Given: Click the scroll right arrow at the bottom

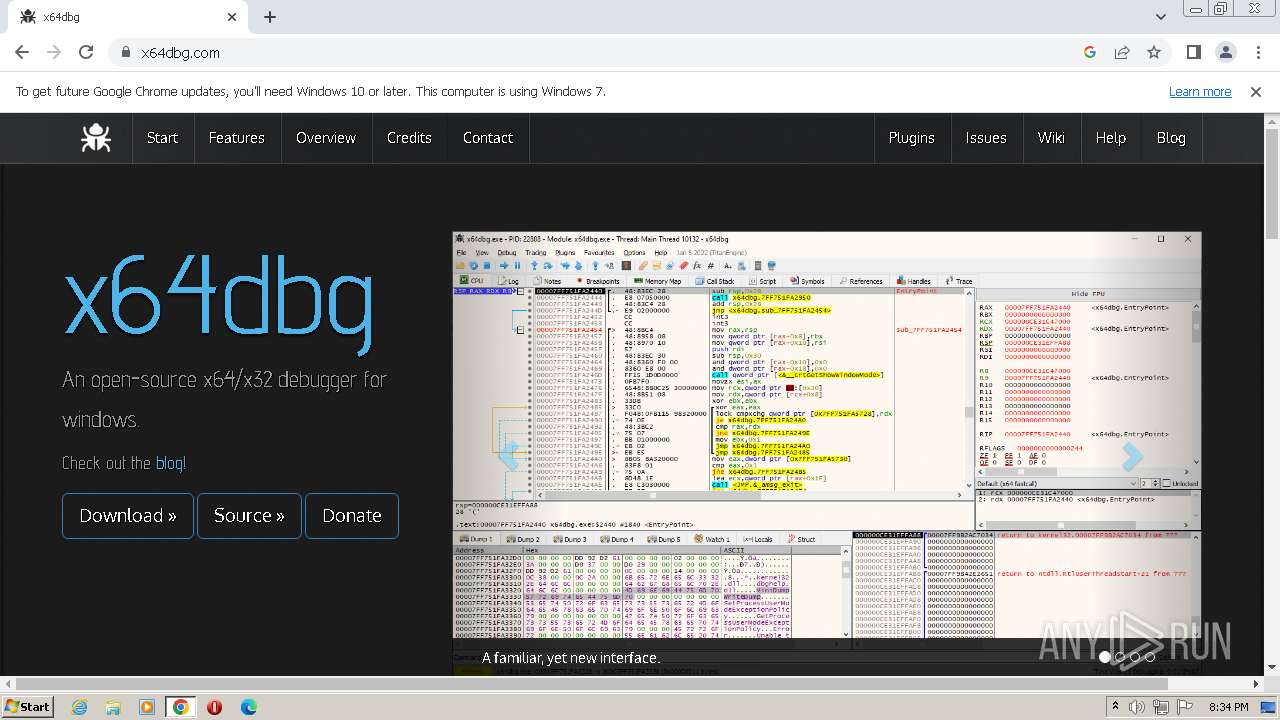Looking at the screenshot, I should click(1256, 685).
